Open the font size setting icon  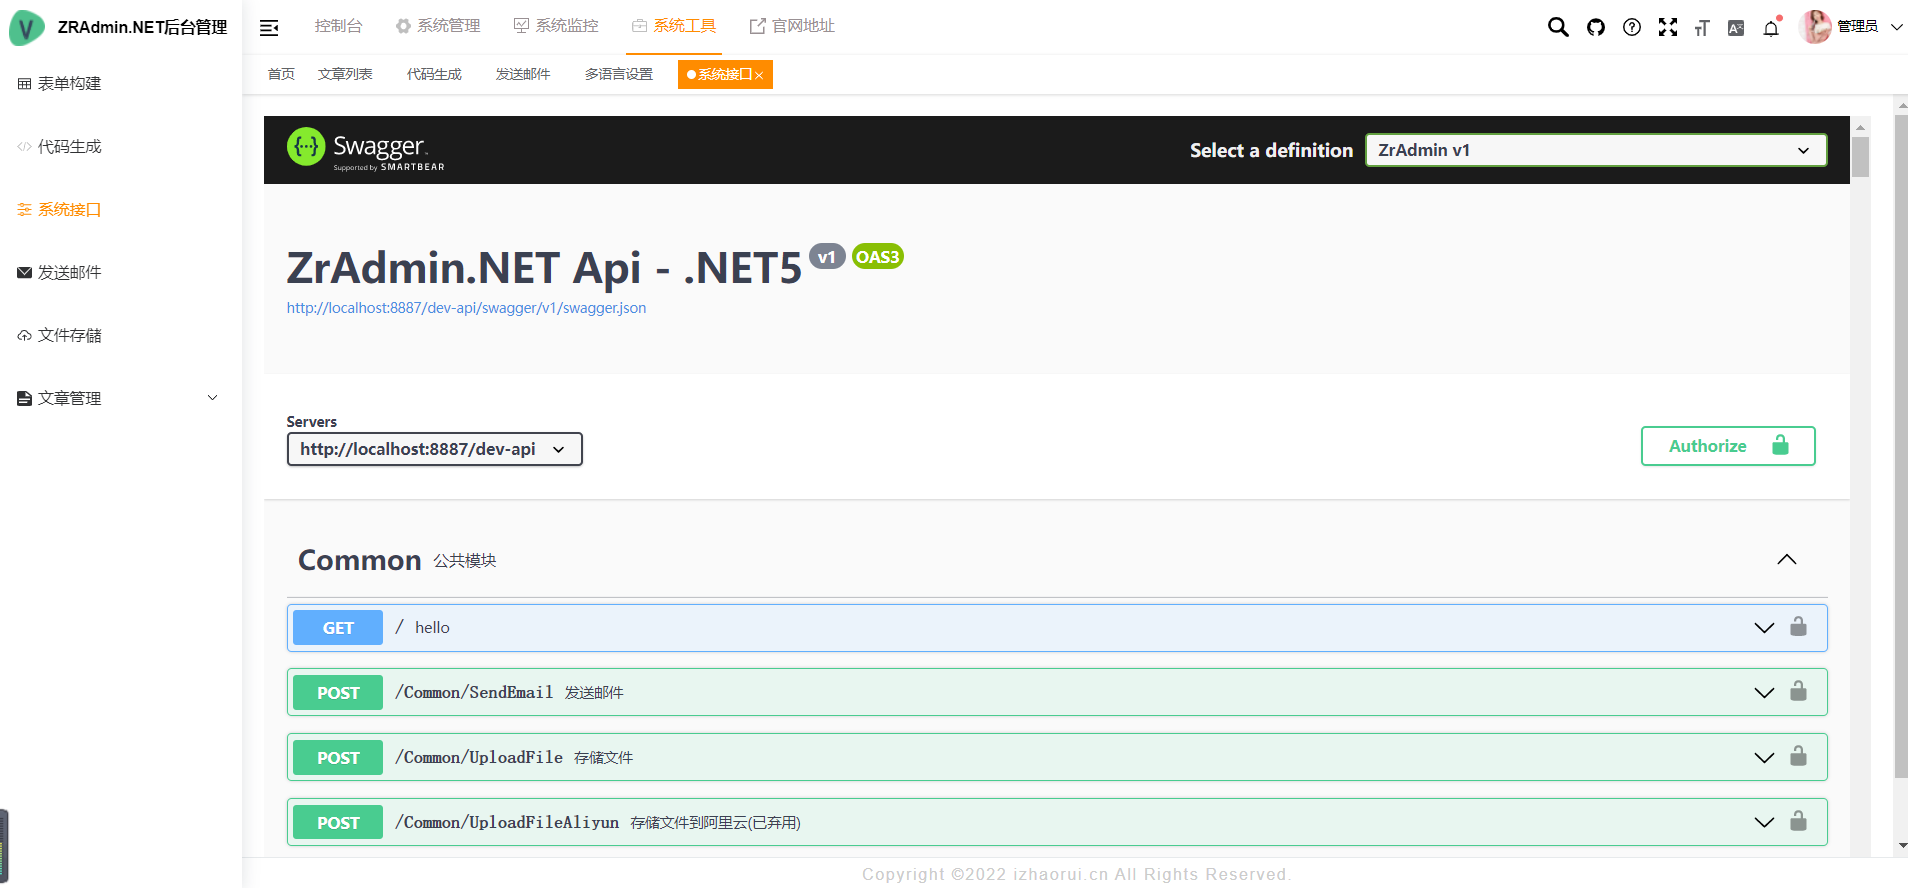pyautogui.click(x=1702, y=28)
